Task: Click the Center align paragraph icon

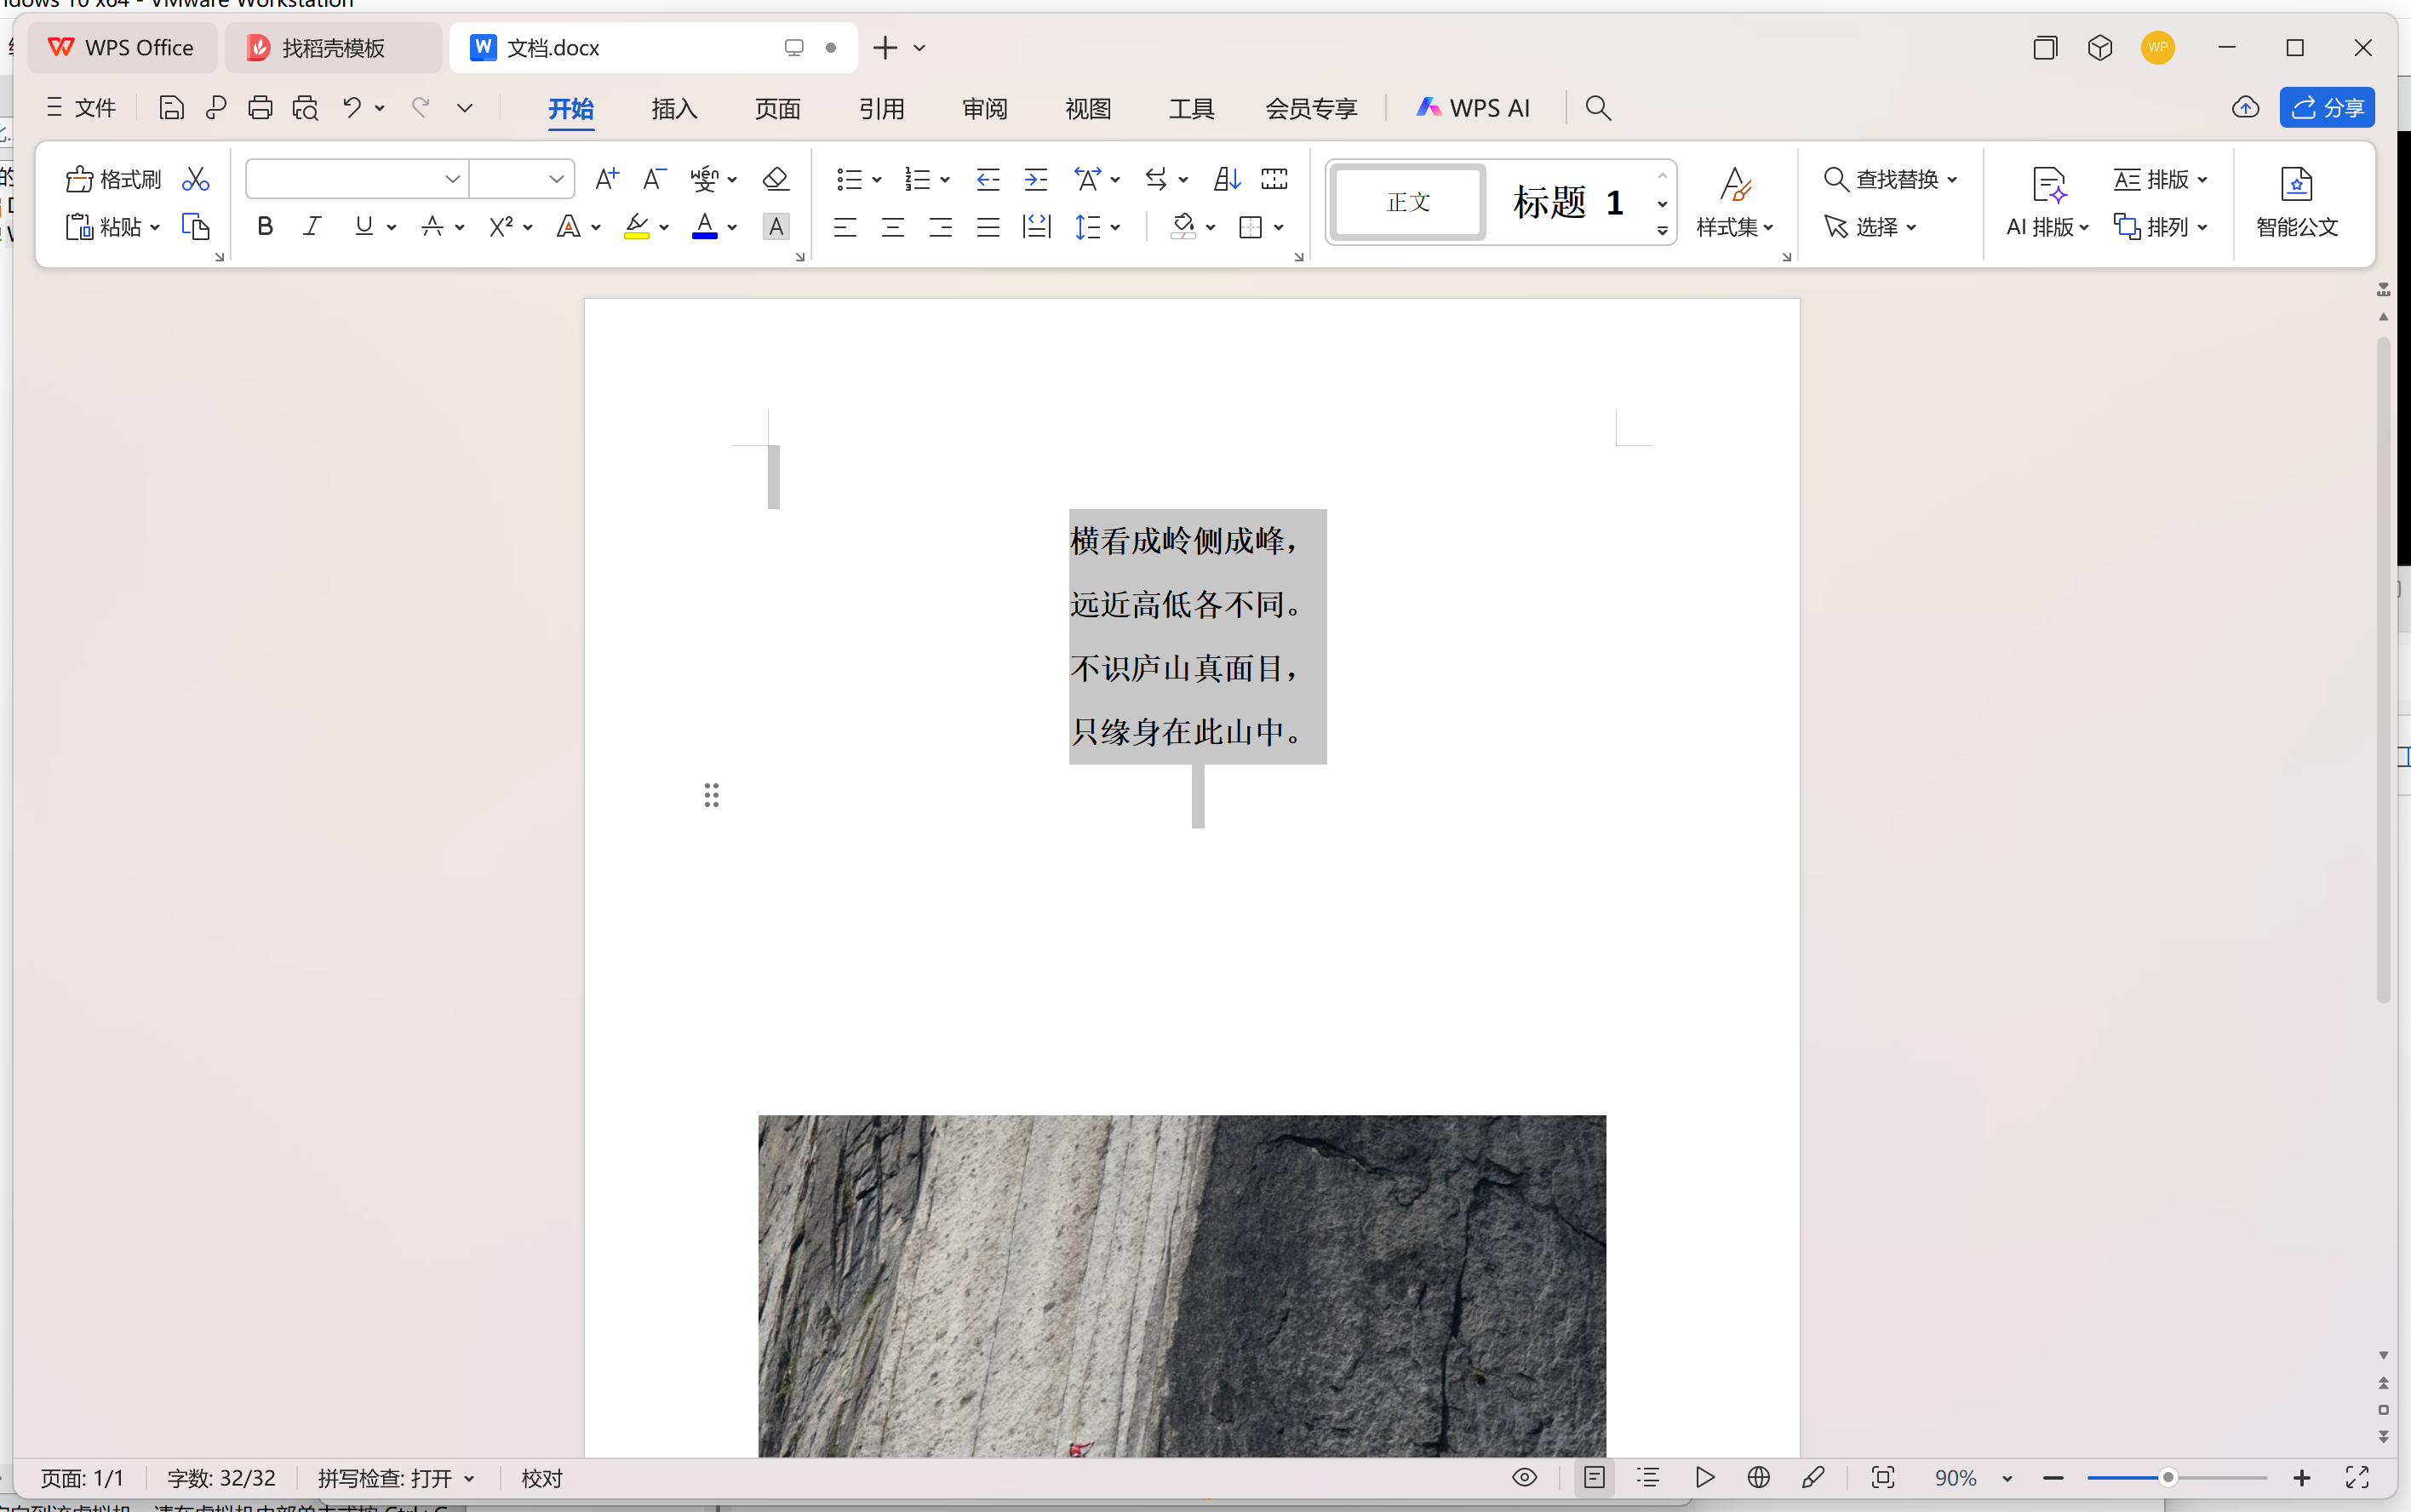Action: coord(892,227)
